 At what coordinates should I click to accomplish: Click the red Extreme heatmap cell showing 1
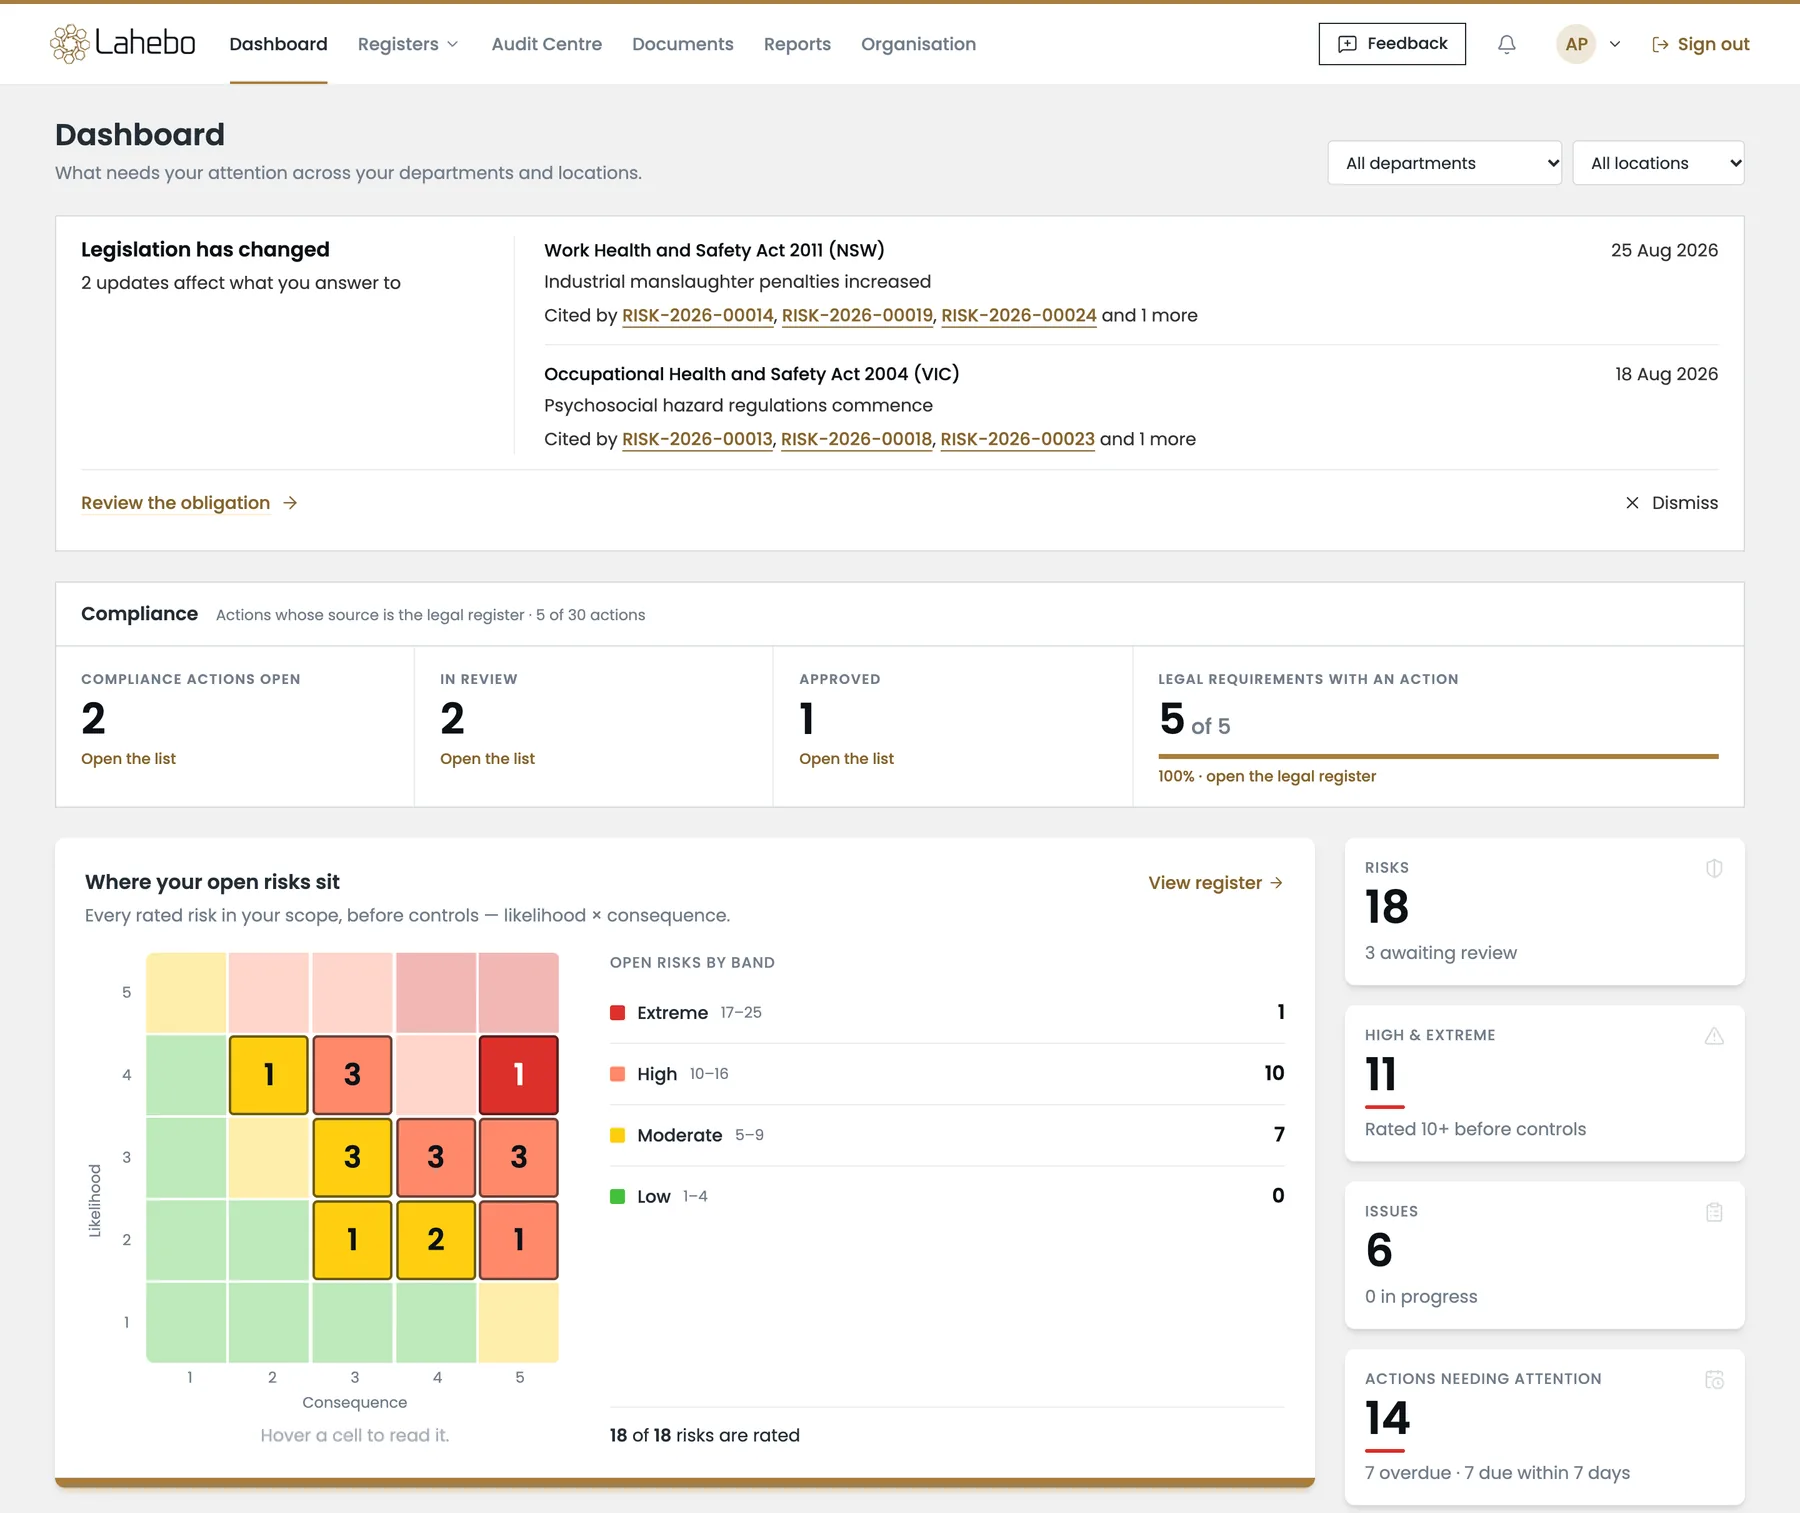[x=519, y=1075]
